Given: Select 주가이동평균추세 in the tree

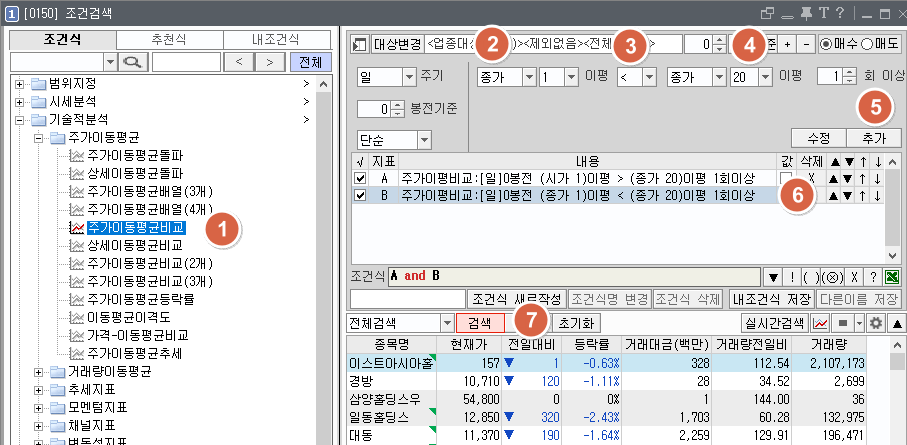Looking at the screenshot, I should (x=137, y=353).
